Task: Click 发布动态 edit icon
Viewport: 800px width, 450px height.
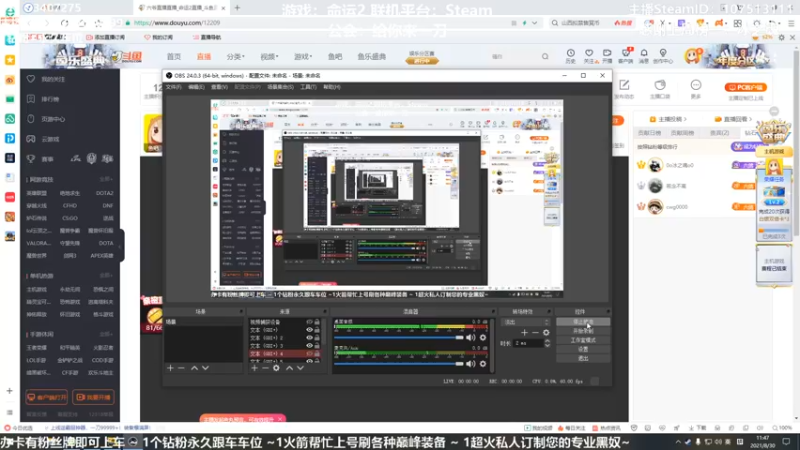Action: pos(624,85)
